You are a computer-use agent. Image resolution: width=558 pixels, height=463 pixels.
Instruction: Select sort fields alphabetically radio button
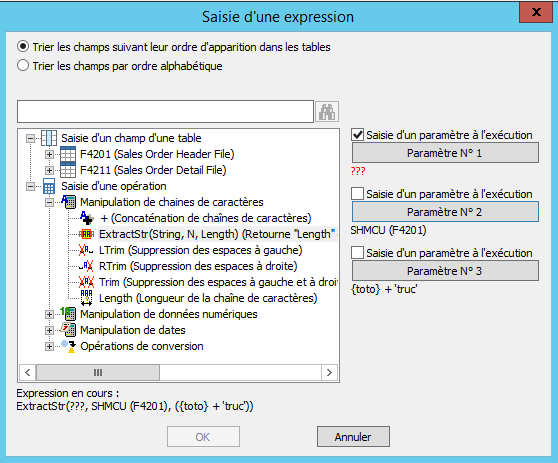pos(23,65)
